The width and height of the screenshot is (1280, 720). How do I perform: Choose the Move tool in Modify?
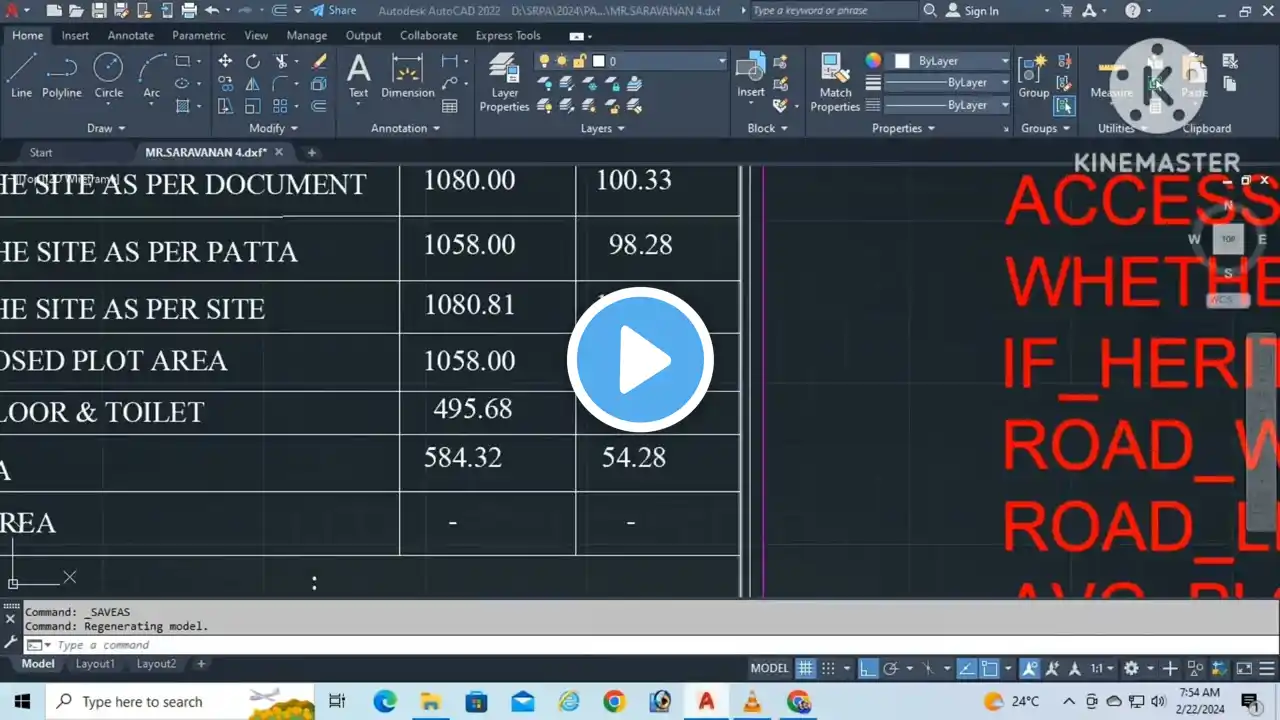[x=225, y=61]
